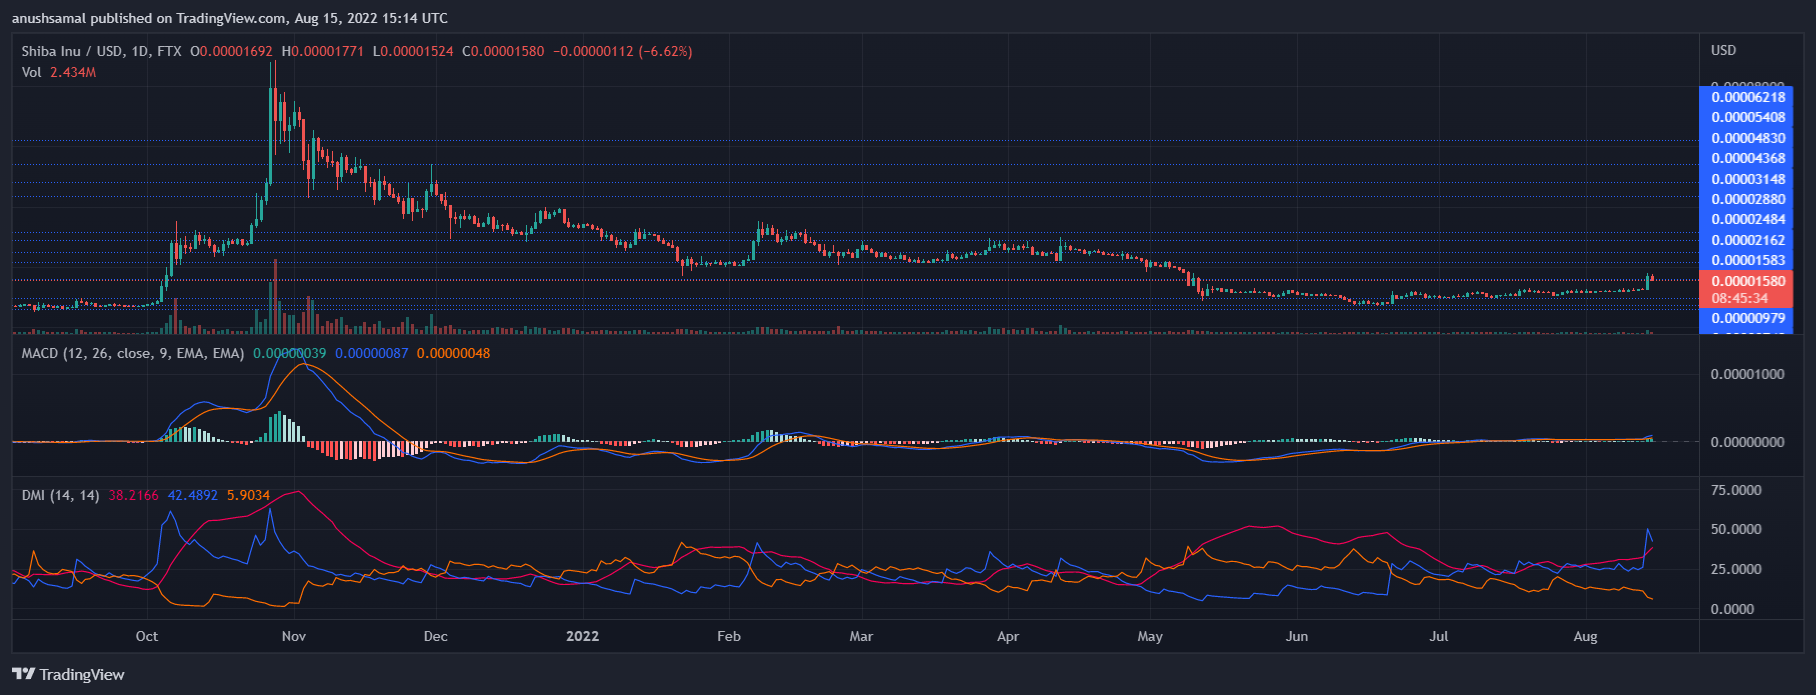Click the DMI value 38.2166
The height and width of the screenshot is (695, 1816).
click(134, 495)
